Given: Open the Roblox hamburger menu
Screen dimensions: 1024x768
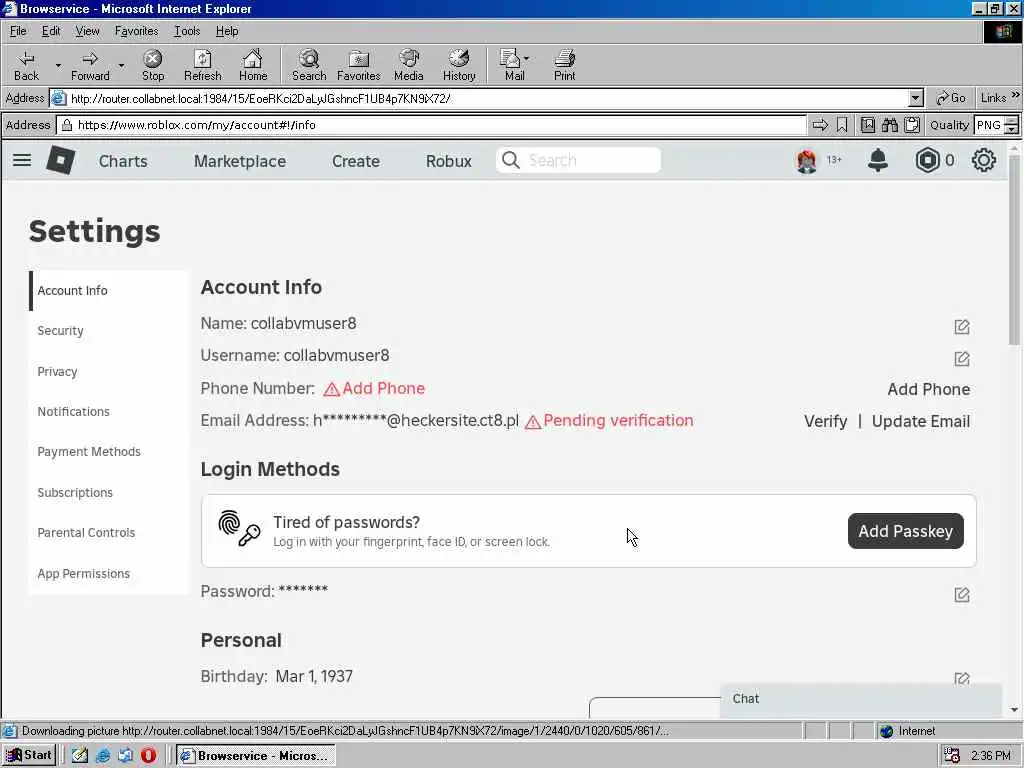Looking at the screenshot, I should pyautogui.click(x=22, y=160).
